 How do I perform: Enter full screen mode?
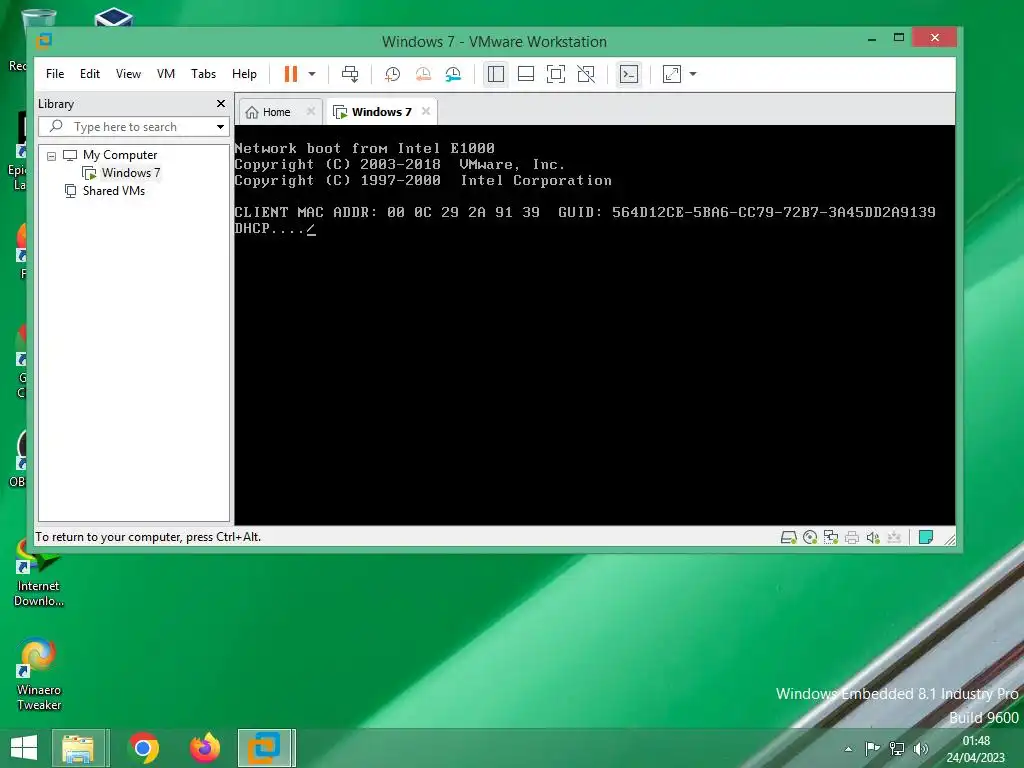click(556, 74)
